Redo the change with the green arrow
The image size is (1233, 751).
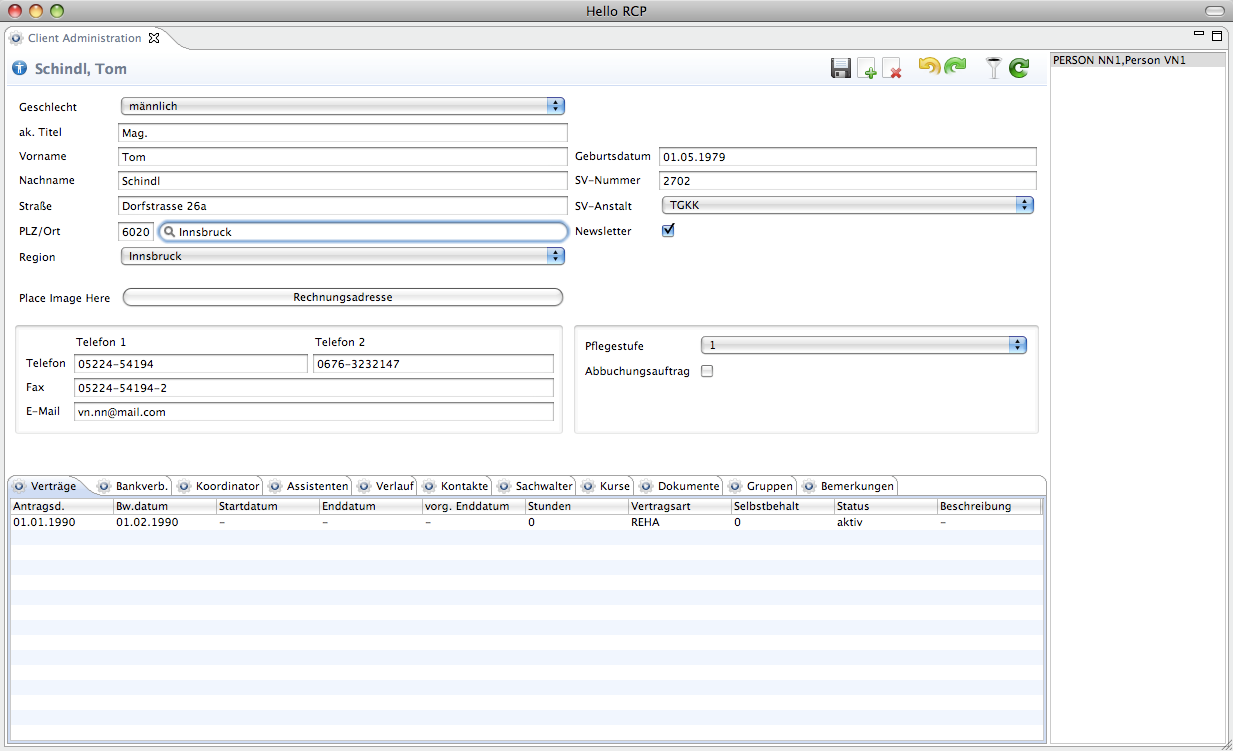(955, 68)
